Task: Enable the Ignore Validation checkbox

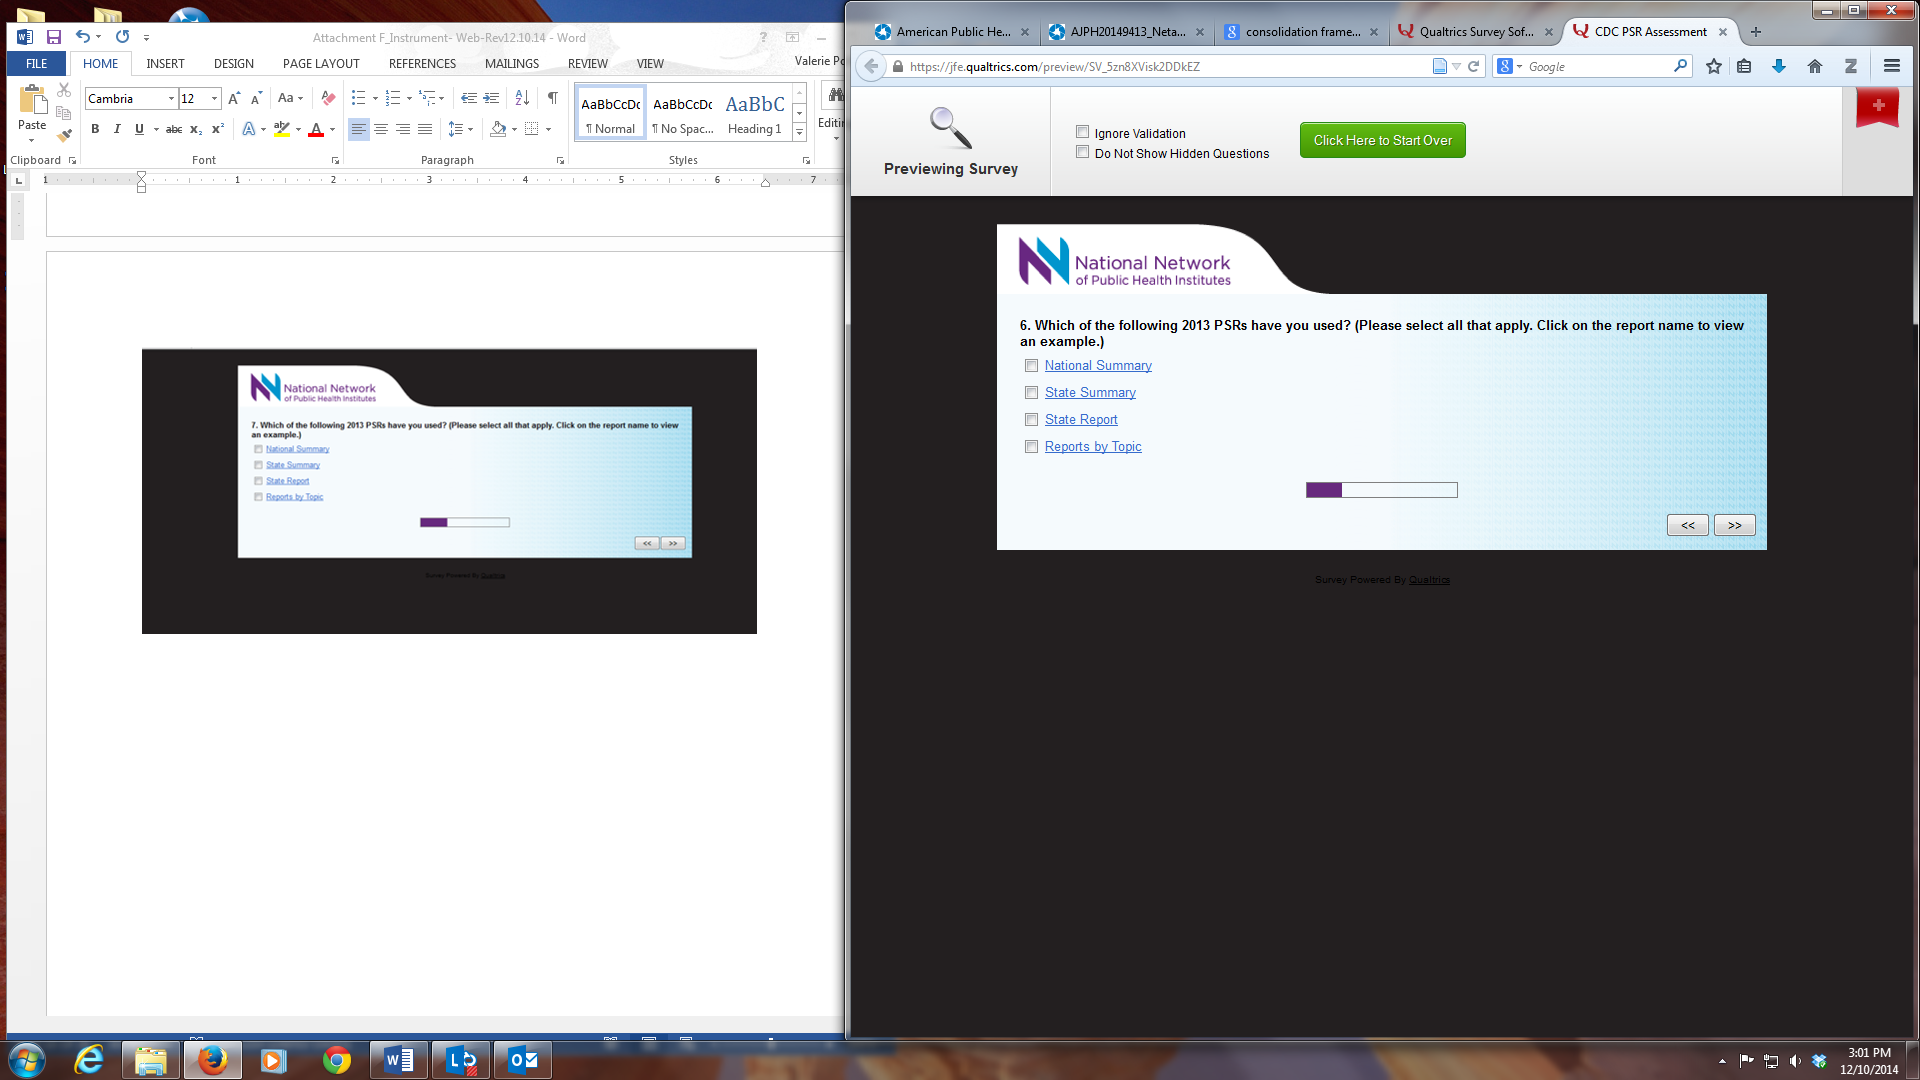Action: pos(1082,132)
